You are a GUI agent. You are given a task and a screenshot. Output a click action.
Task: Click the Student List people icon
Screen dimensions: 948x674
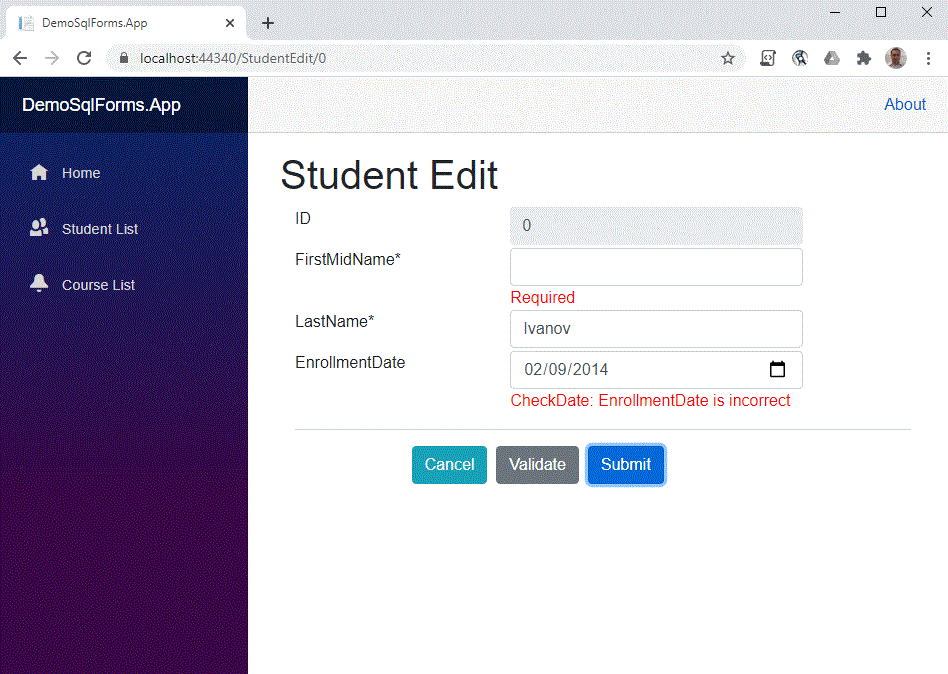point(39,228)
